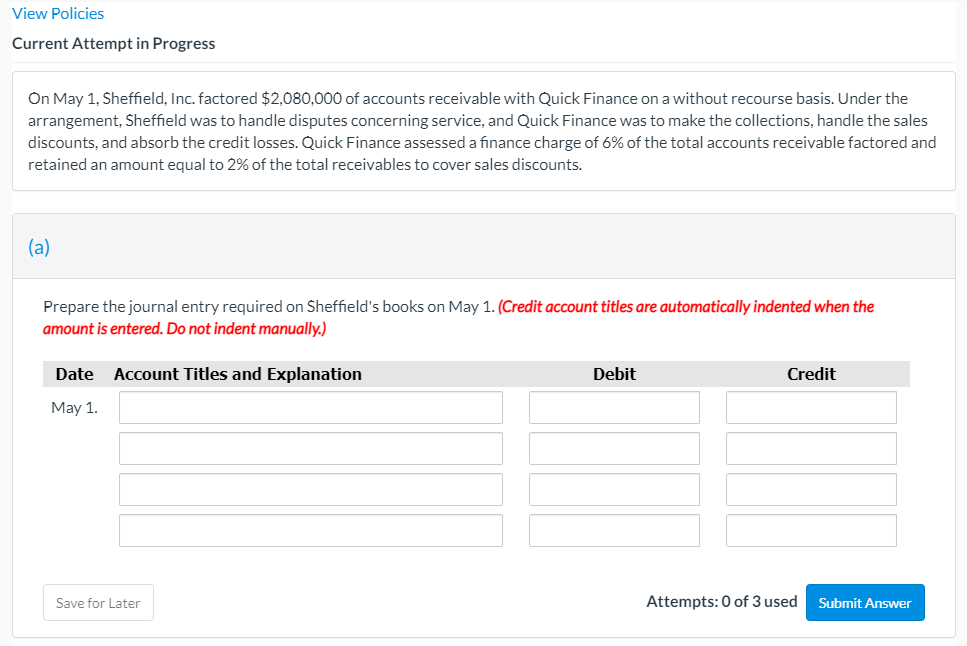This screenshot has height=646, width=967.
Task: Click the 'Account Titles and Explanation' column header
Action: [237, 374]
